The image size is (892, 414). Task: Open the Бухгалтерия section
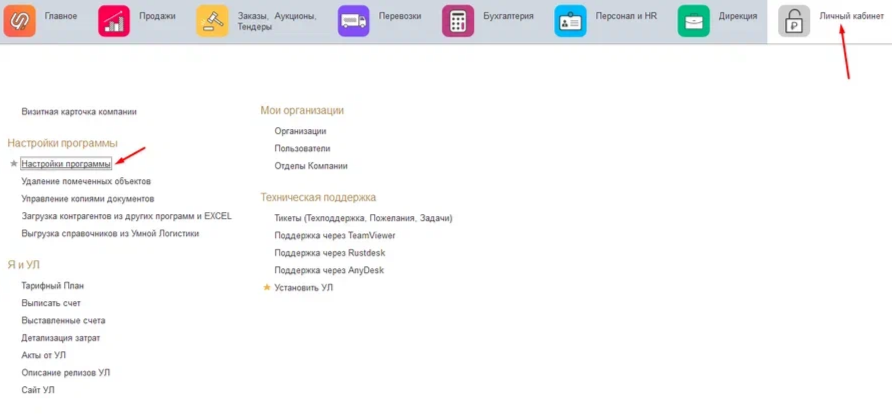pos(509,16)
